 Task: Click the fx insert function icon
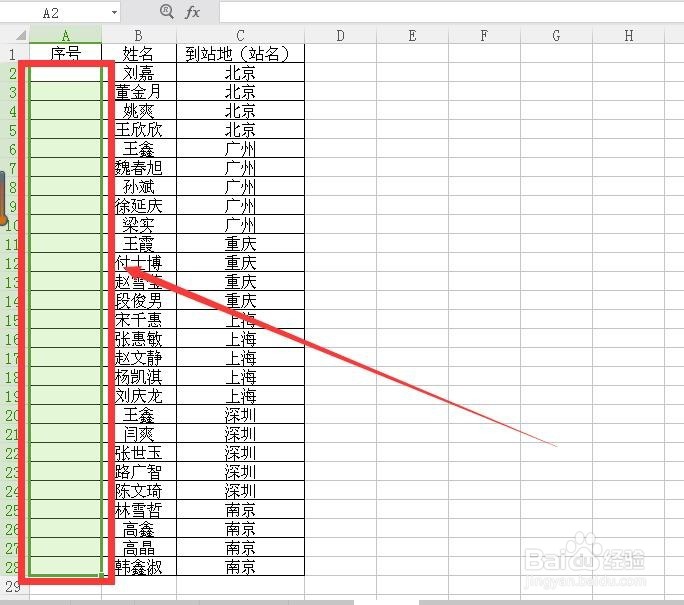coord(192,12)
